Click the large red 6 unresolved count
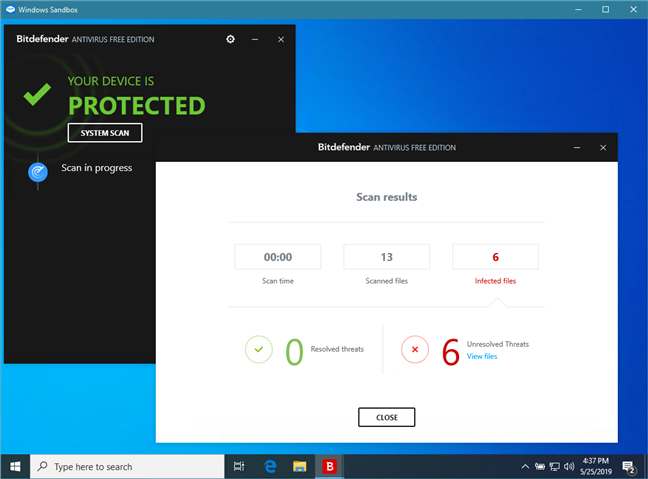Screen dimensions: 648x479 (x=450, y=352)
